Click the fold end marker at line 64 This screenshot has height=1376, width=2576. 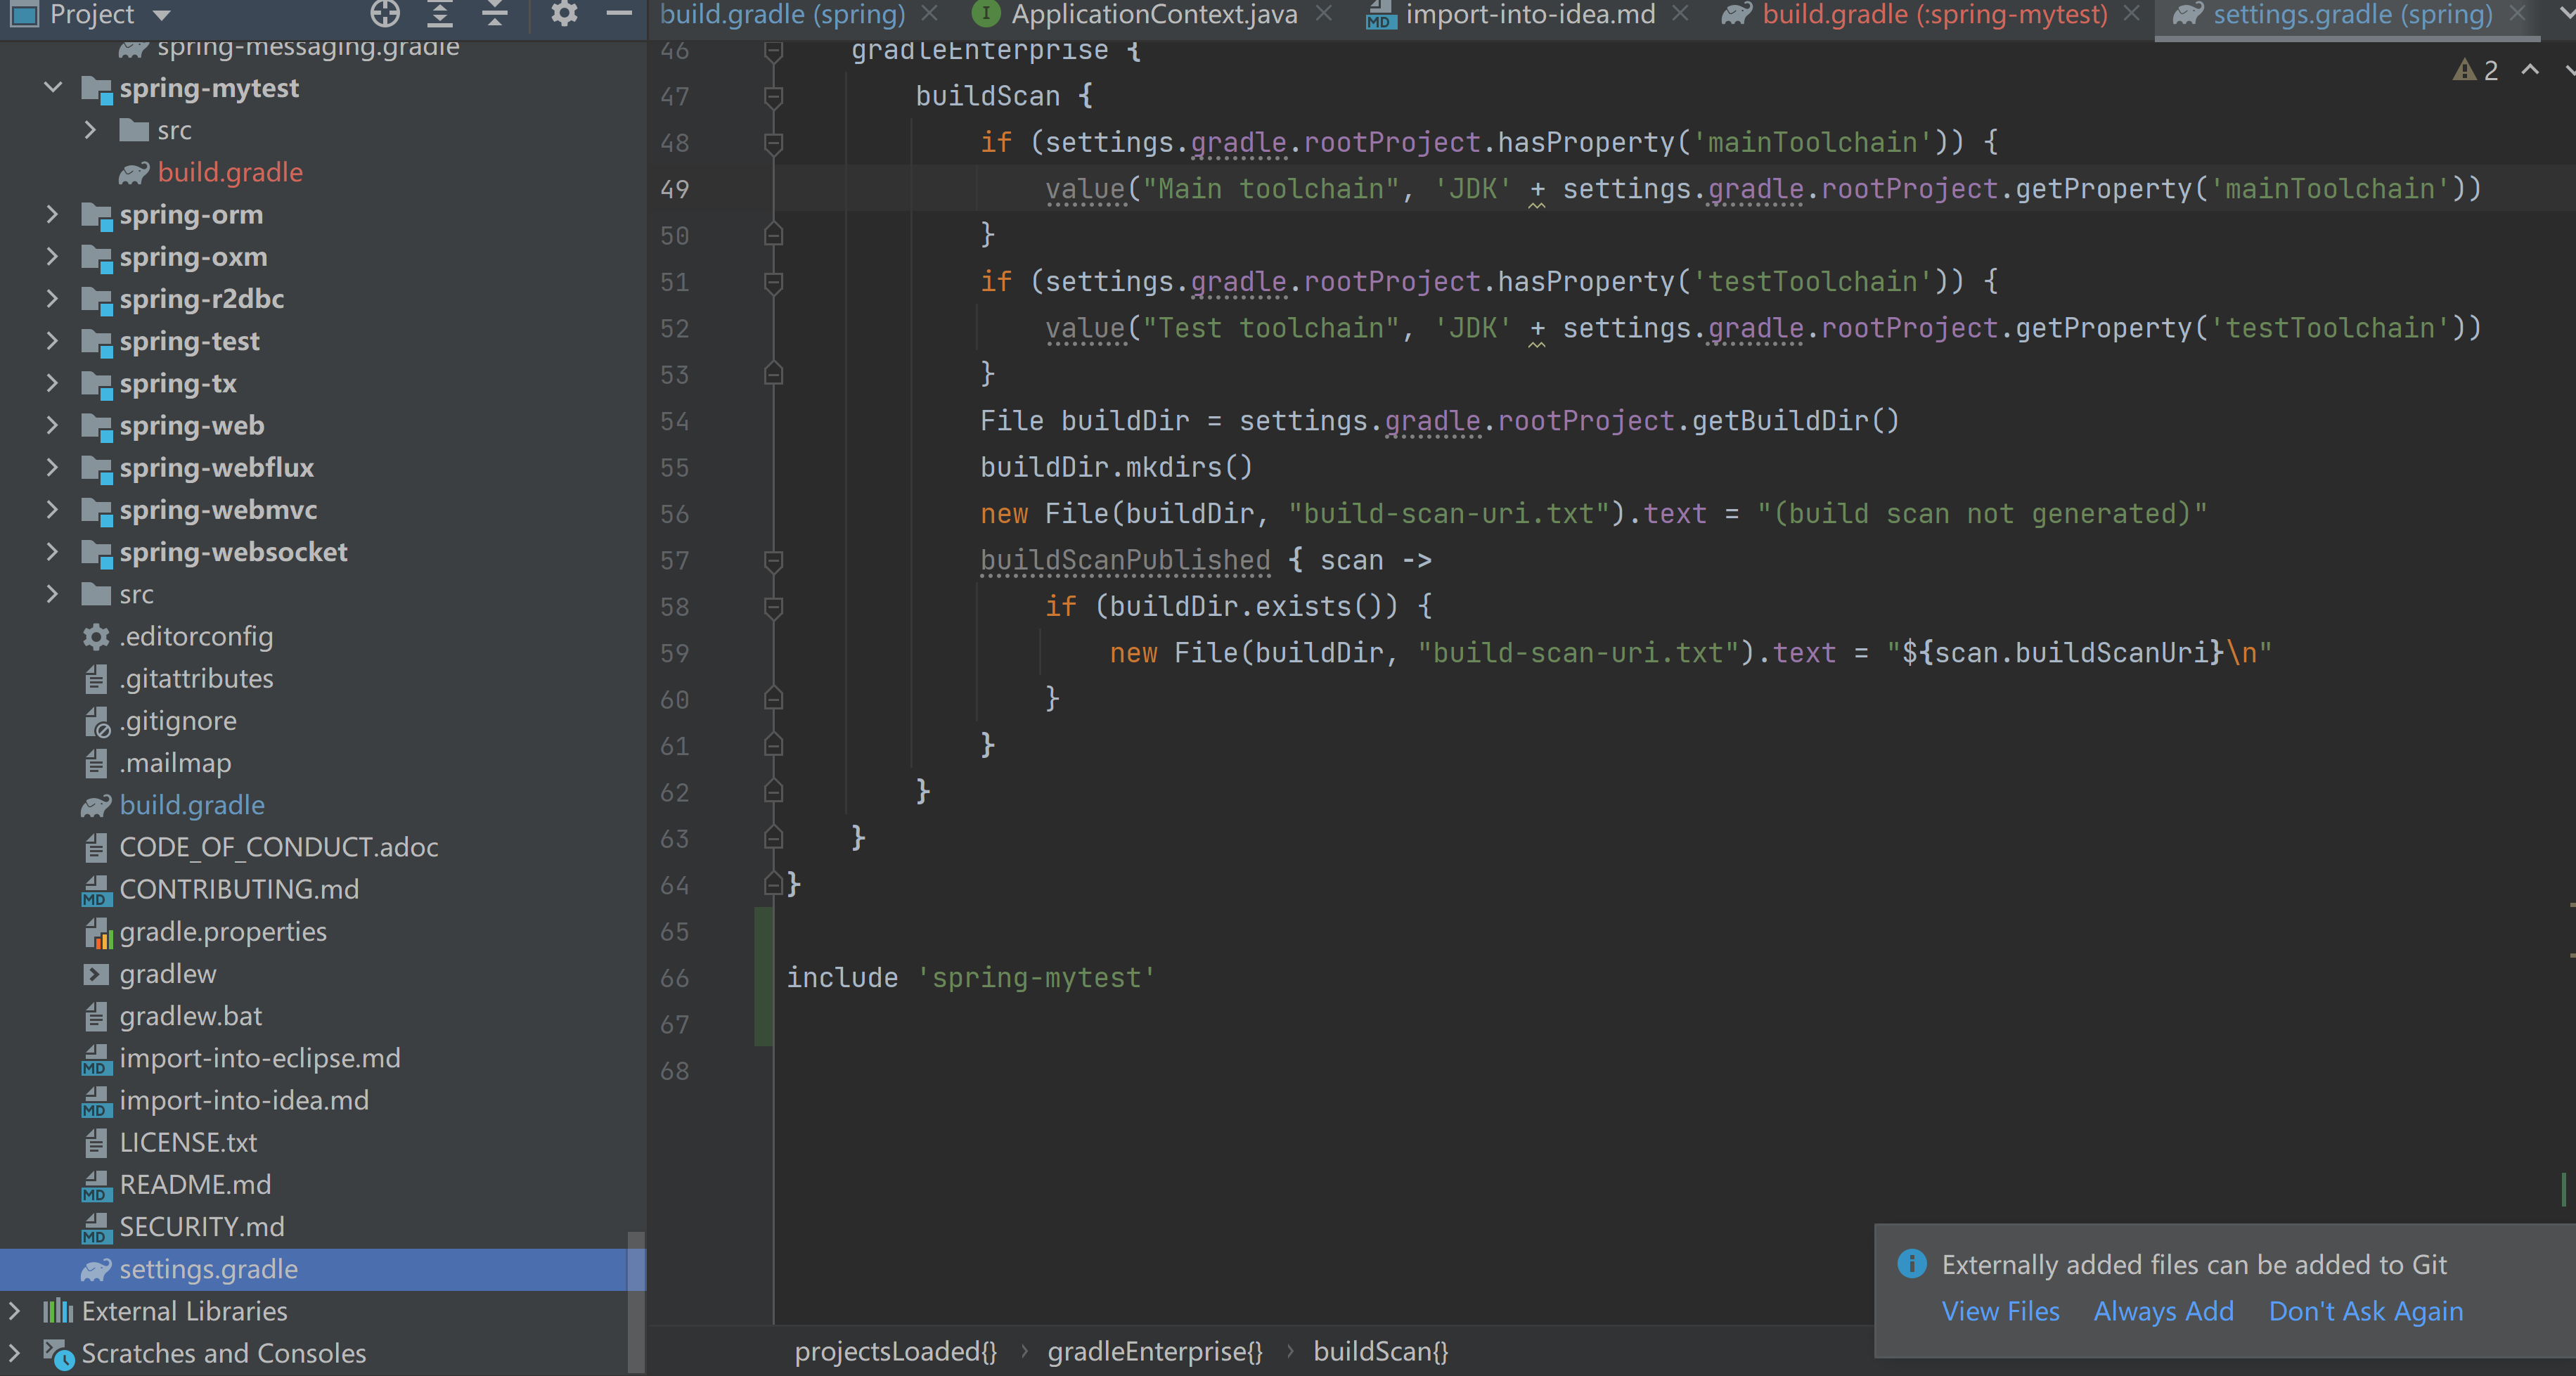pos(773,884)
